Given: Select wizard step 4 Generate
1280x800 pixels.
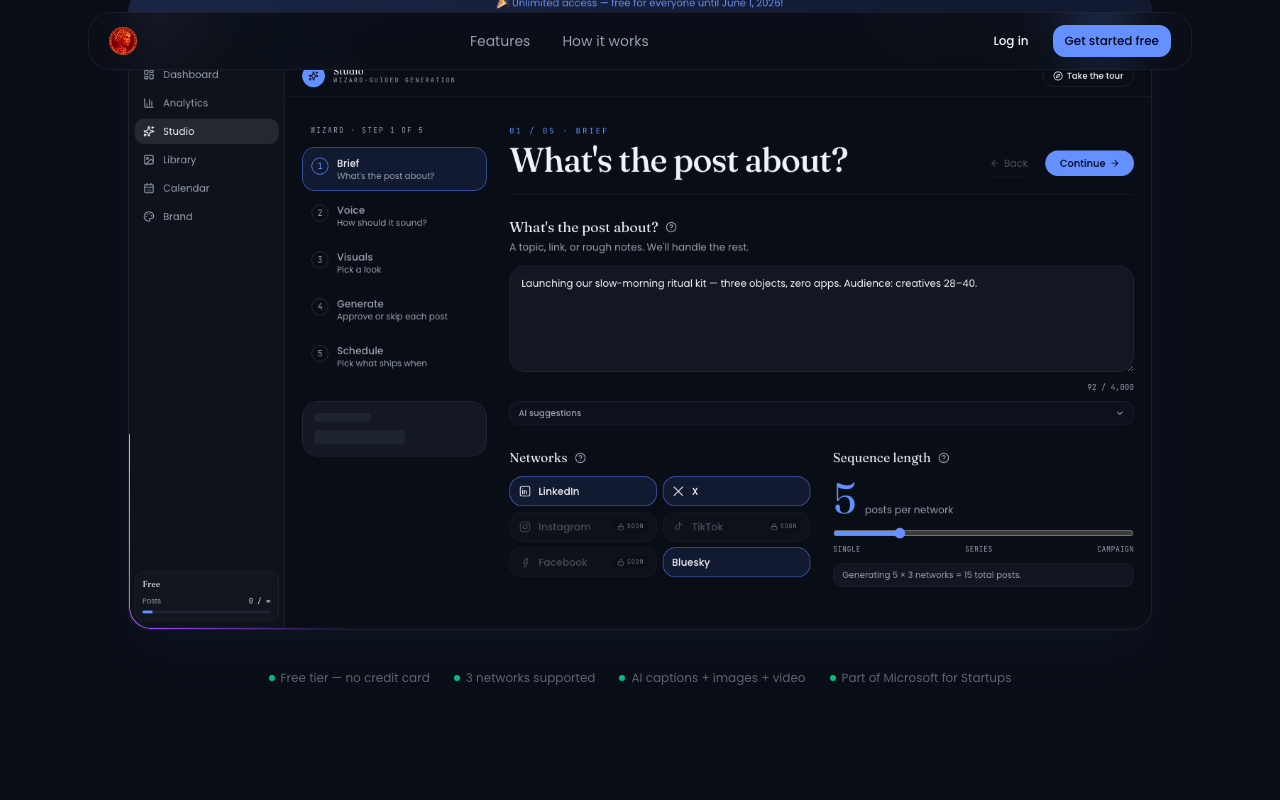Looking at the screenshot, I should click(x=394, y=310).
